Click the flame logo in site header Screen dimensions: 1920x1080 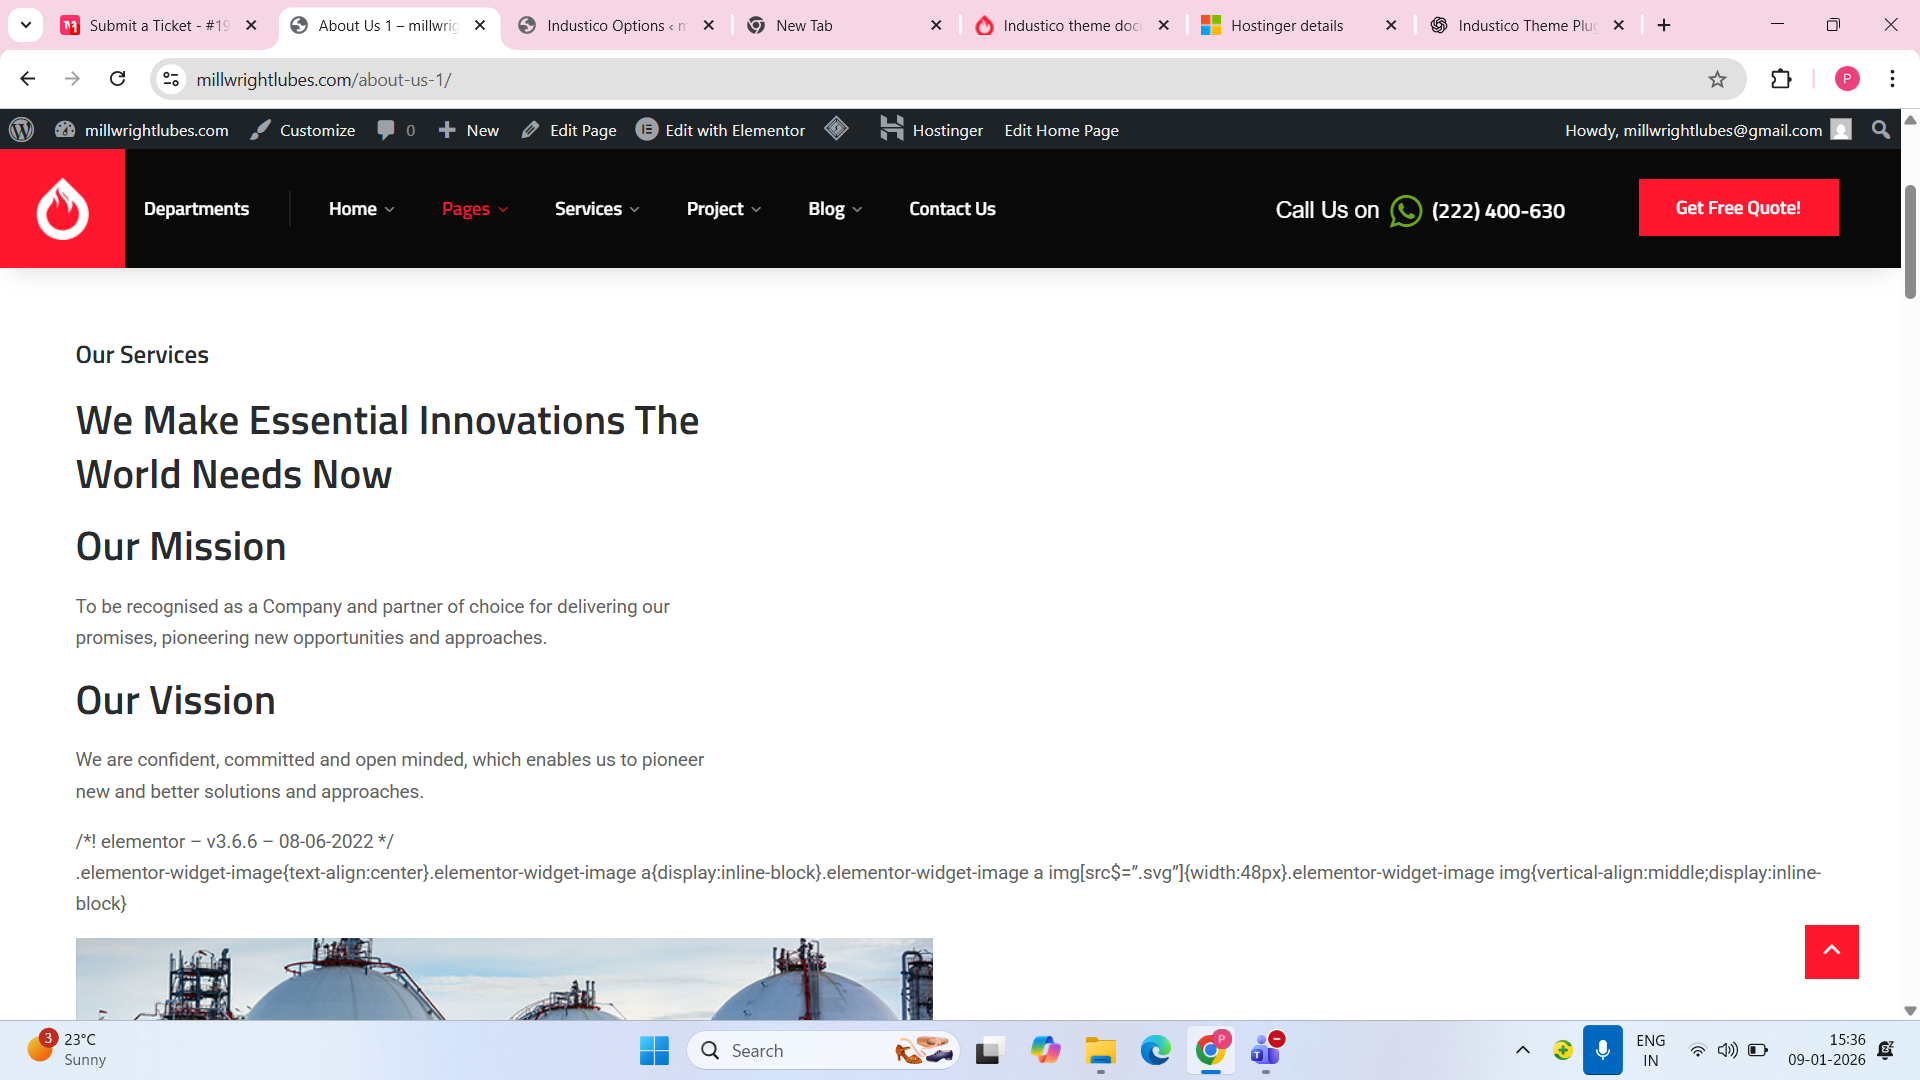pos(62,209)
